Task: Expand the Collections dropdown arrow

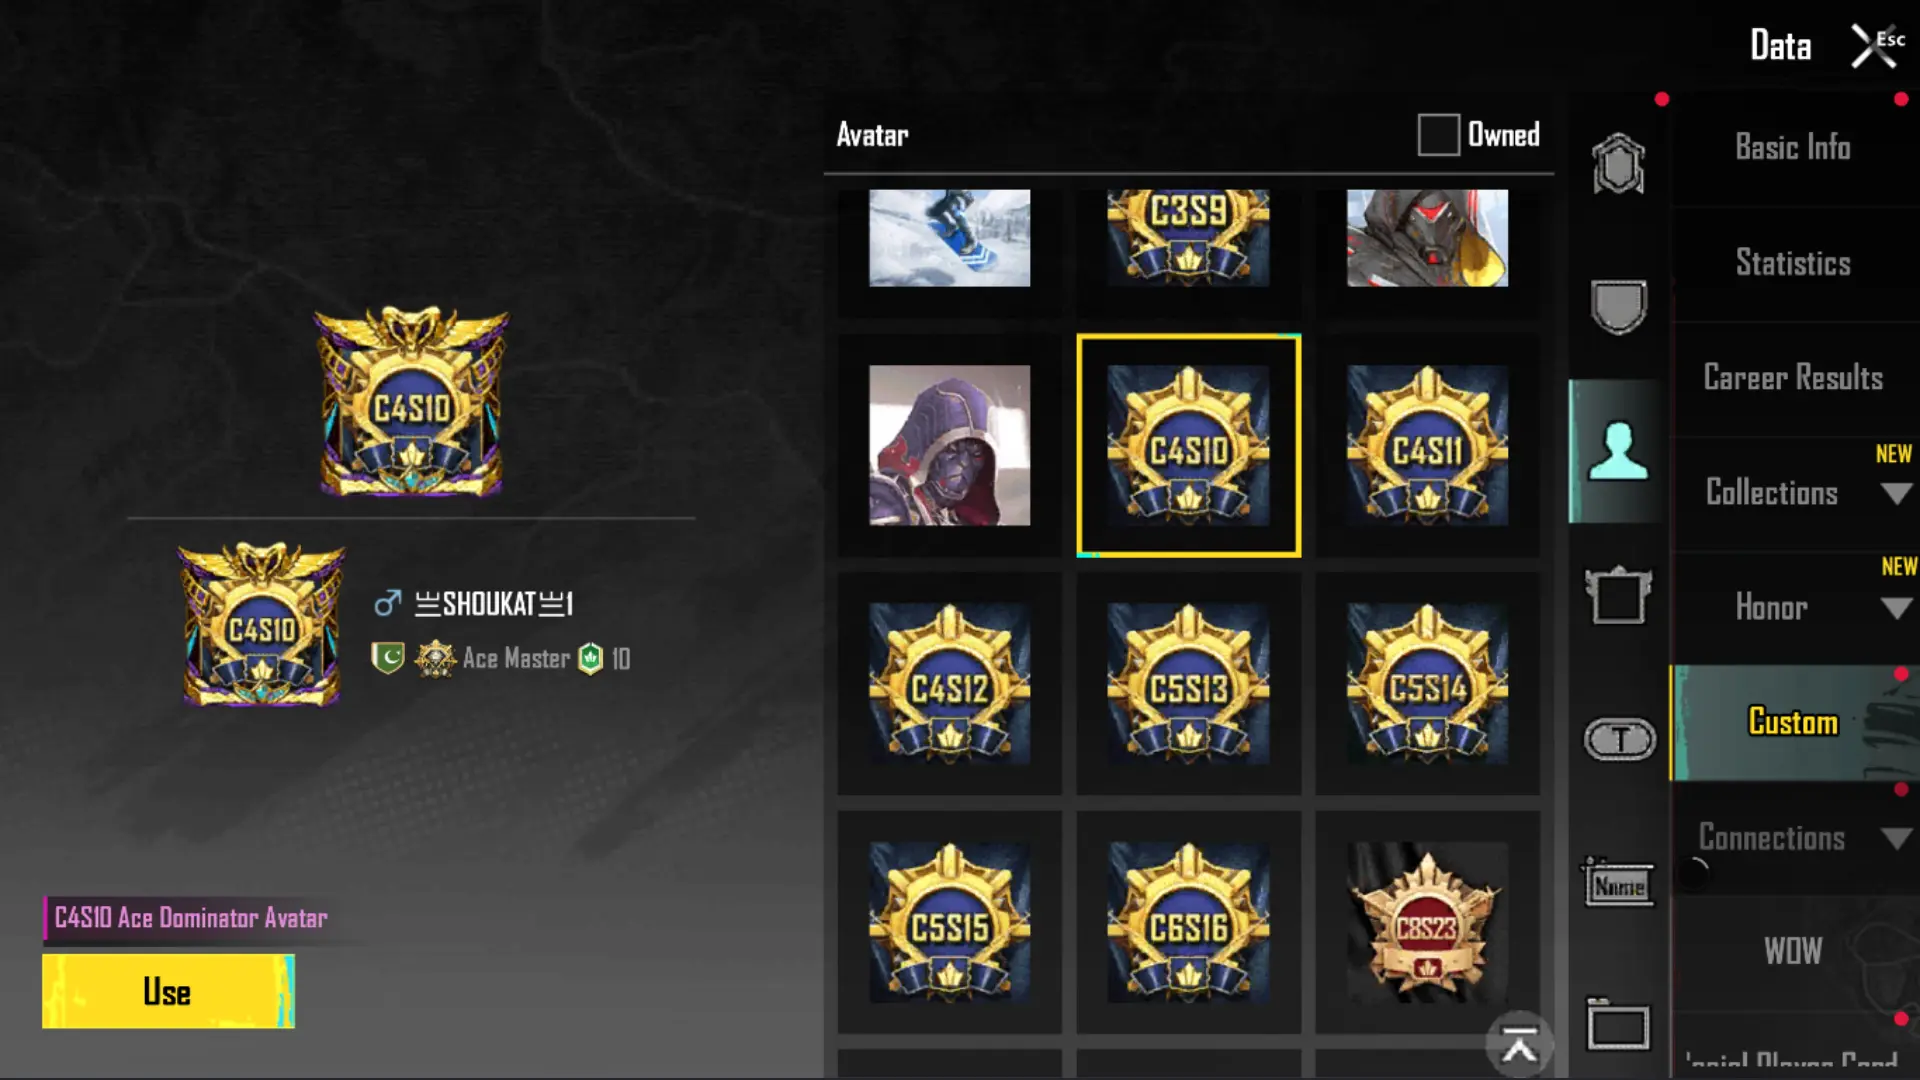Action: click(x=1895, y=494)
